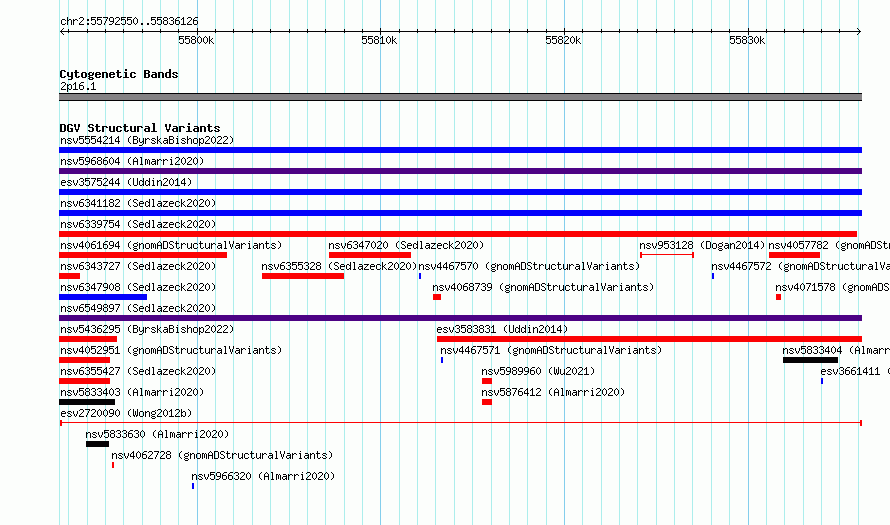Click the nsv4057782 variant label
The width and height of the screenshot is (890, 525).
point(829,245)
